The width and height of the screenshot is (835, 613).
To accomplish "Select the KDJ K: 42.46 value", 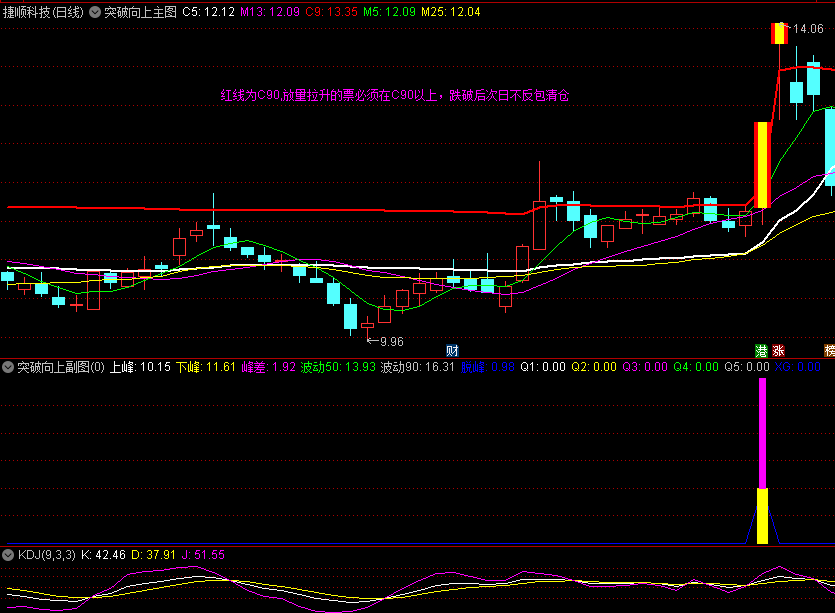I will [x=103, y=555].
